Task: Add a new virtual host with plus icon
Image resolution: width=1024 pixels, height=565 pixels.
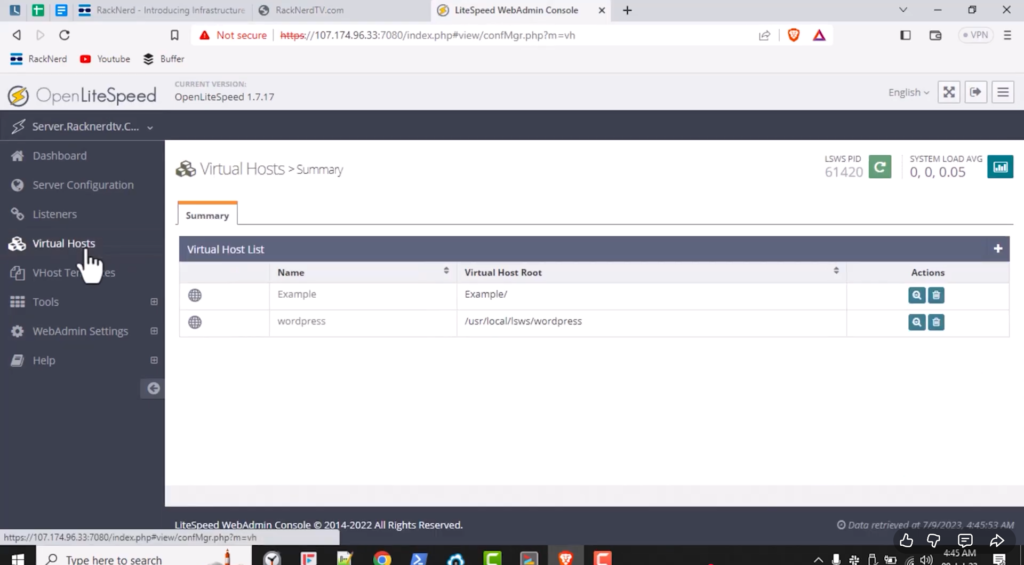Action: (997, 249)
